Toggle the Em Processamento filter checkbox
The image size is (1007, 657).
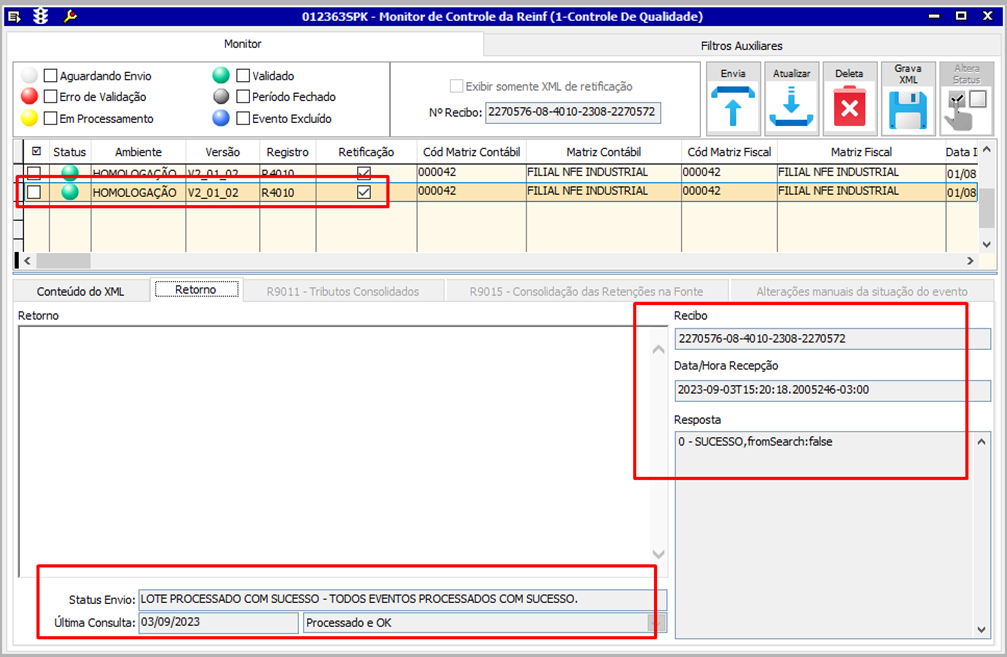click(50, 118)
